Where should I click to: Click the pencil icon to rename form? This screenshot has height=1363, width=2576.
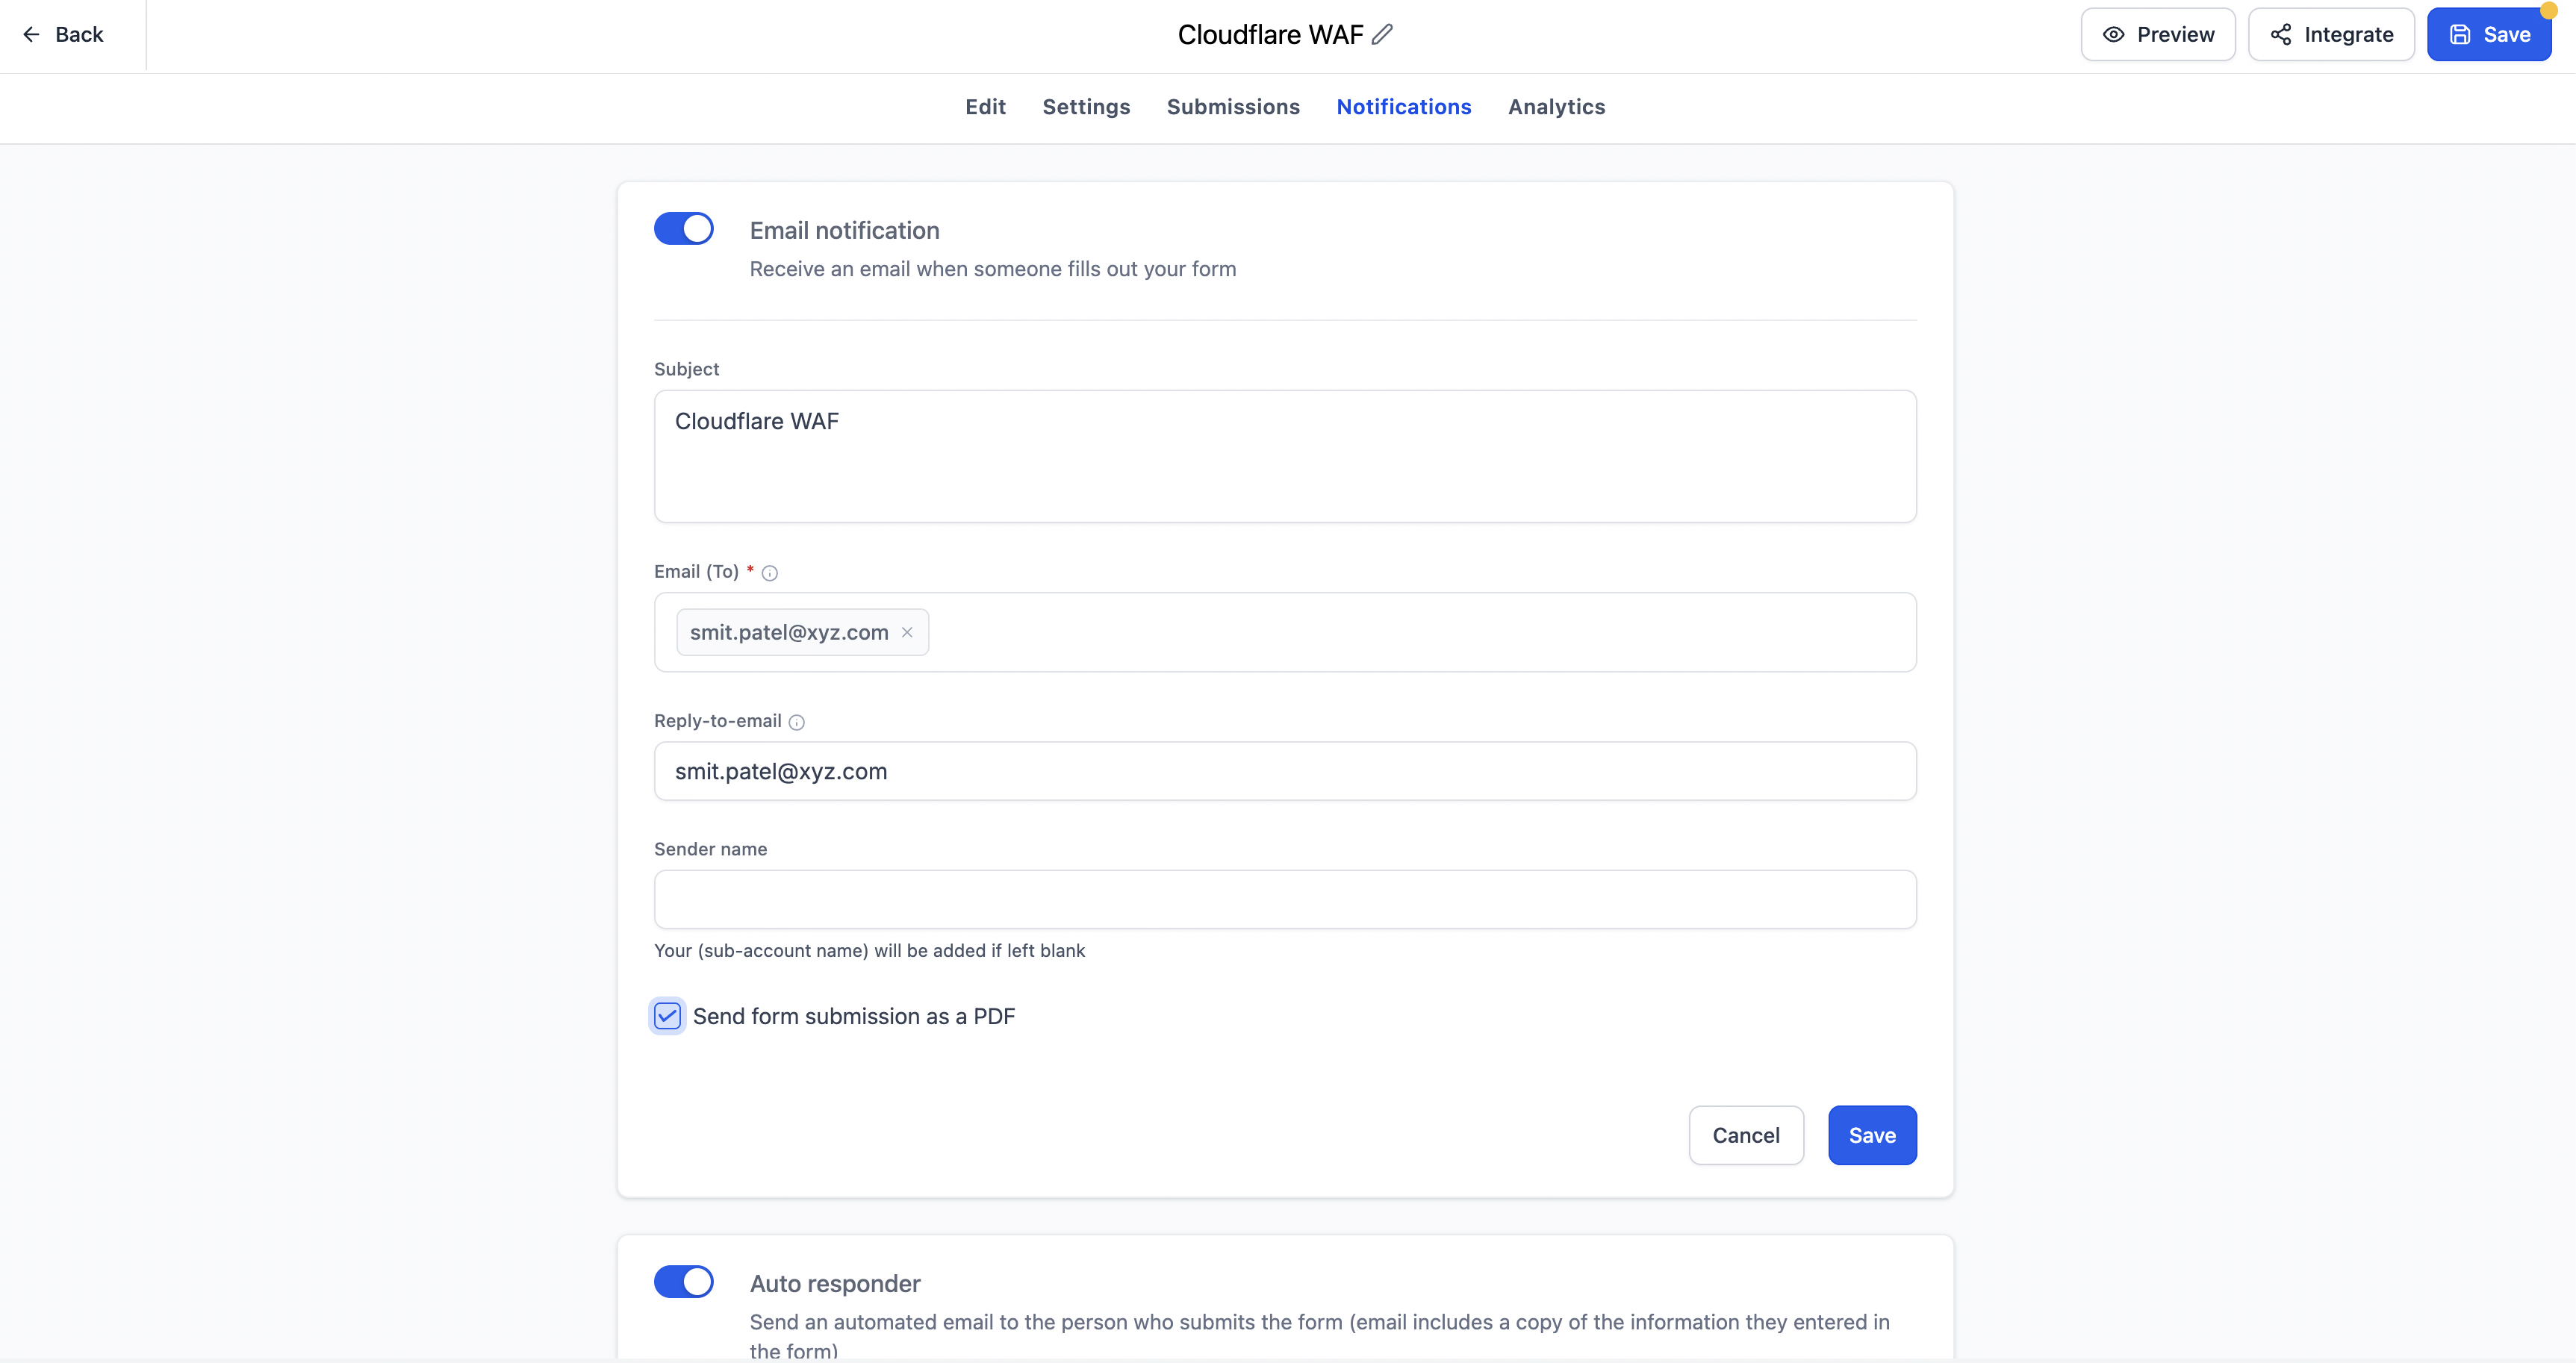click(1382, 34)
